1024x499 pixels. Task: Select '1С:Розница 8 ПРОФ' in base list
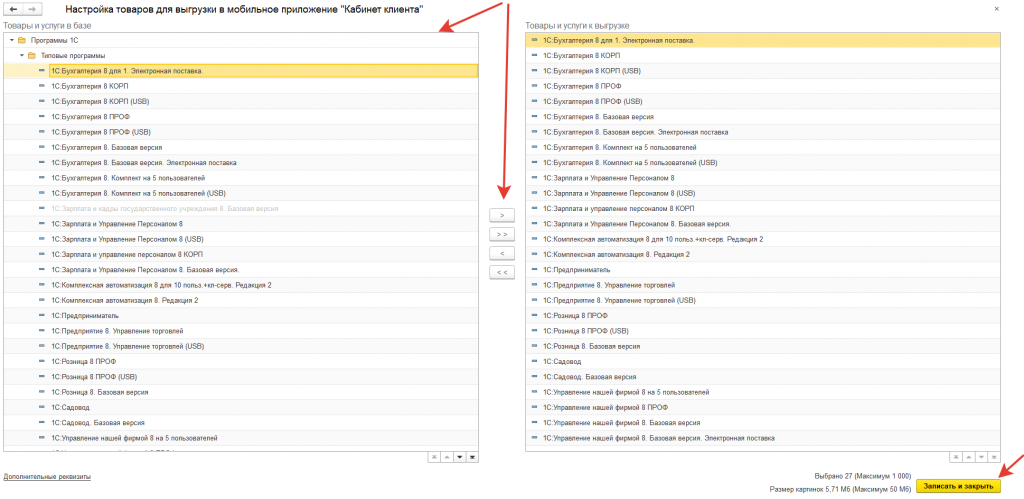point(241,362)
